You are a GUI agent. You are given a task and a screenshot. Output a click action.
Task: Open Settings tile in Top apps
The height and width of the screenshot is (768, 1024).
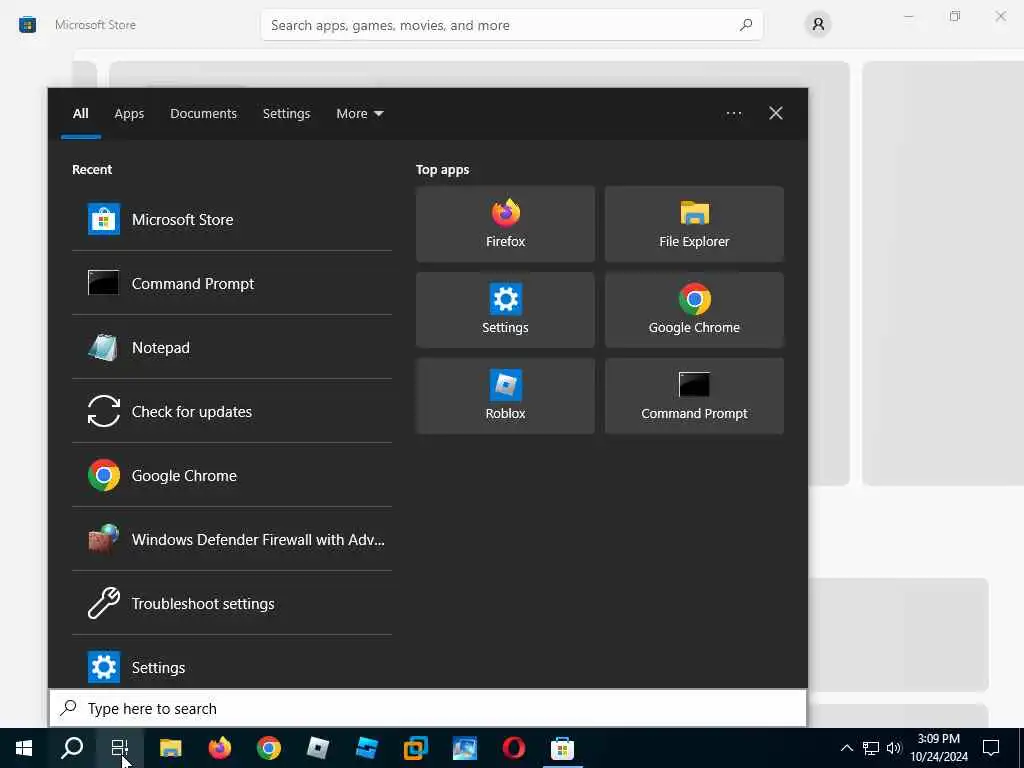coord(505,310)
